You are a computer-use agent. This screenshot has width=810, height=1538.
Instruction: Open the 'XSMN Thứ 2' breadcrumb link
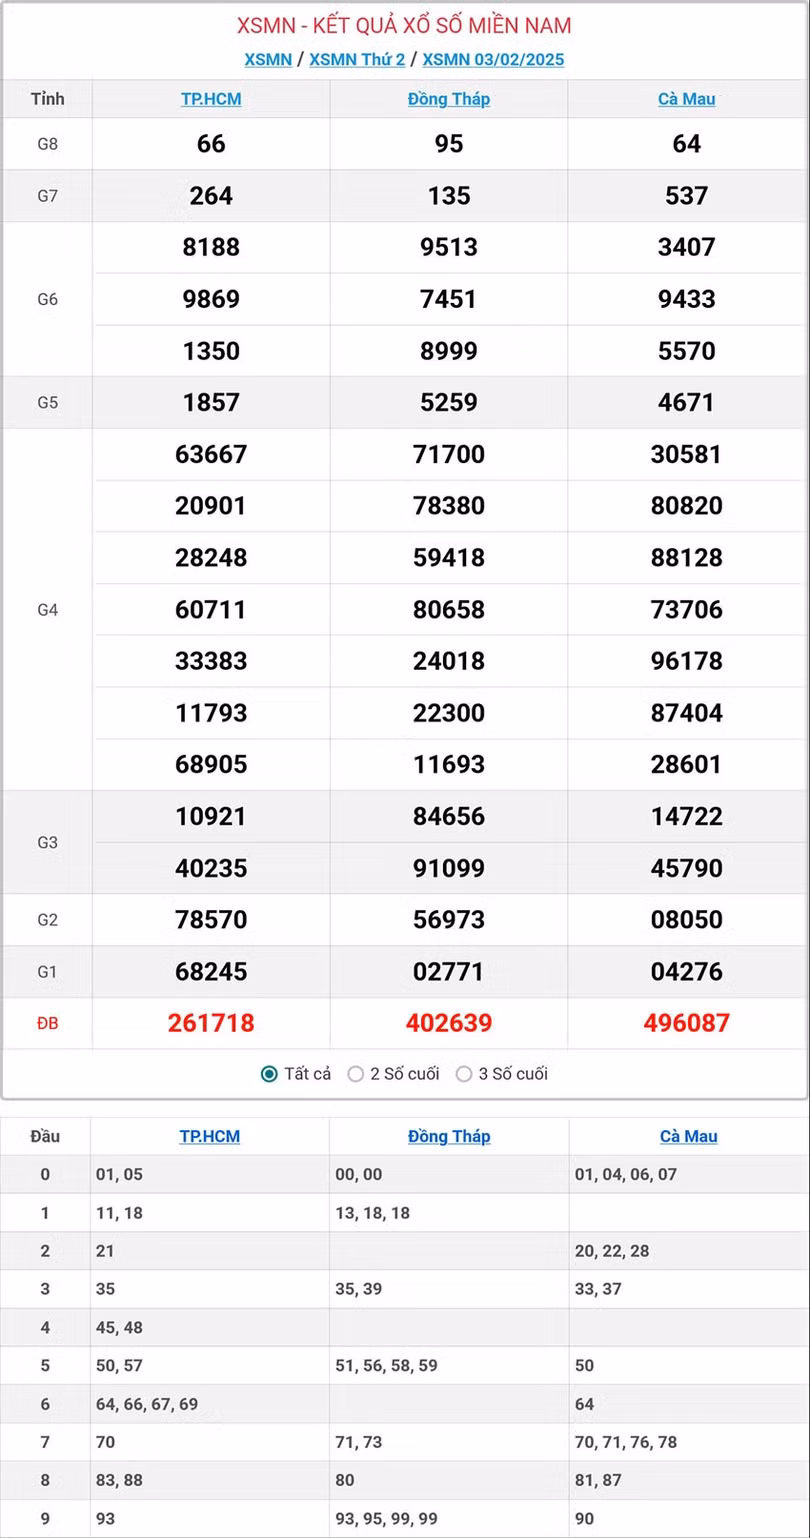(x=357, y=59)
